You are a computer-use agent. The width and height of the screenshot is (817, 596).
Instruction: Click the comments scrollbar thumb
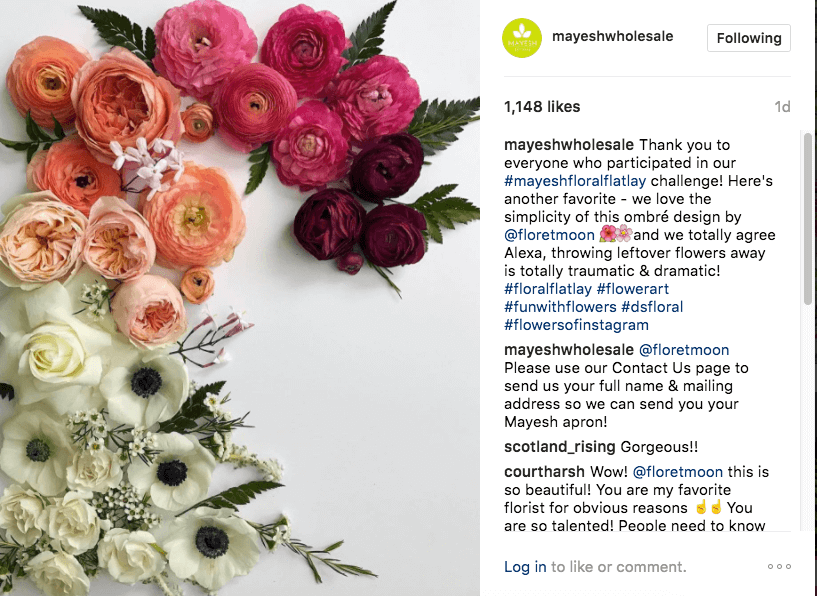(808, 219)
